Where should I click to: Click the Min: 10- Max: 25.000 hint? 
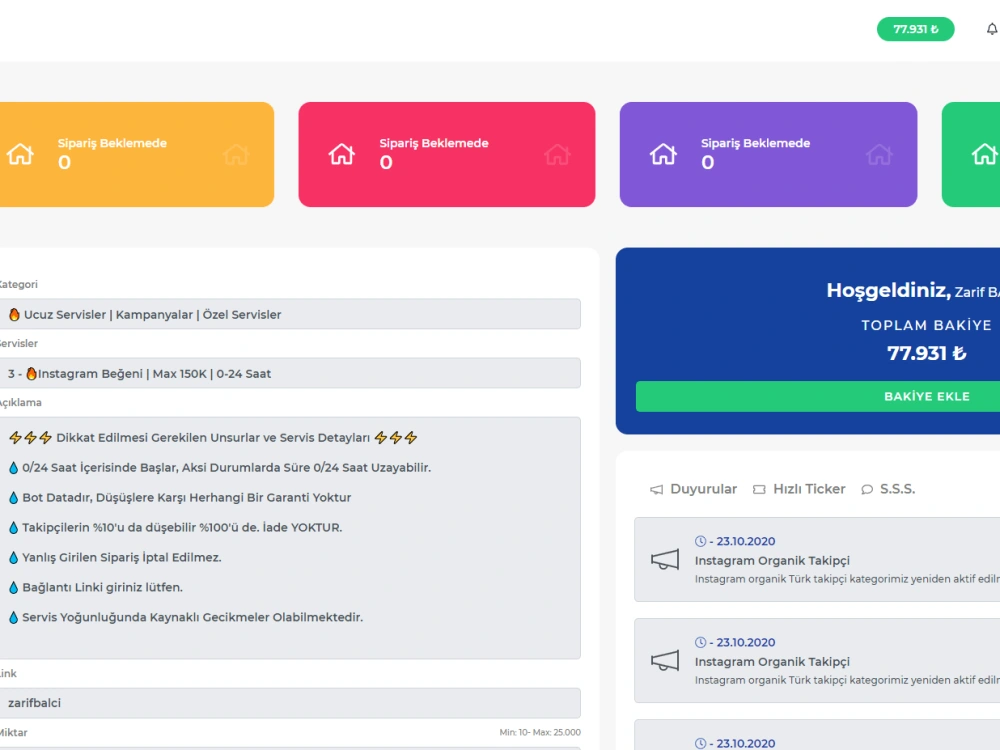540,732
